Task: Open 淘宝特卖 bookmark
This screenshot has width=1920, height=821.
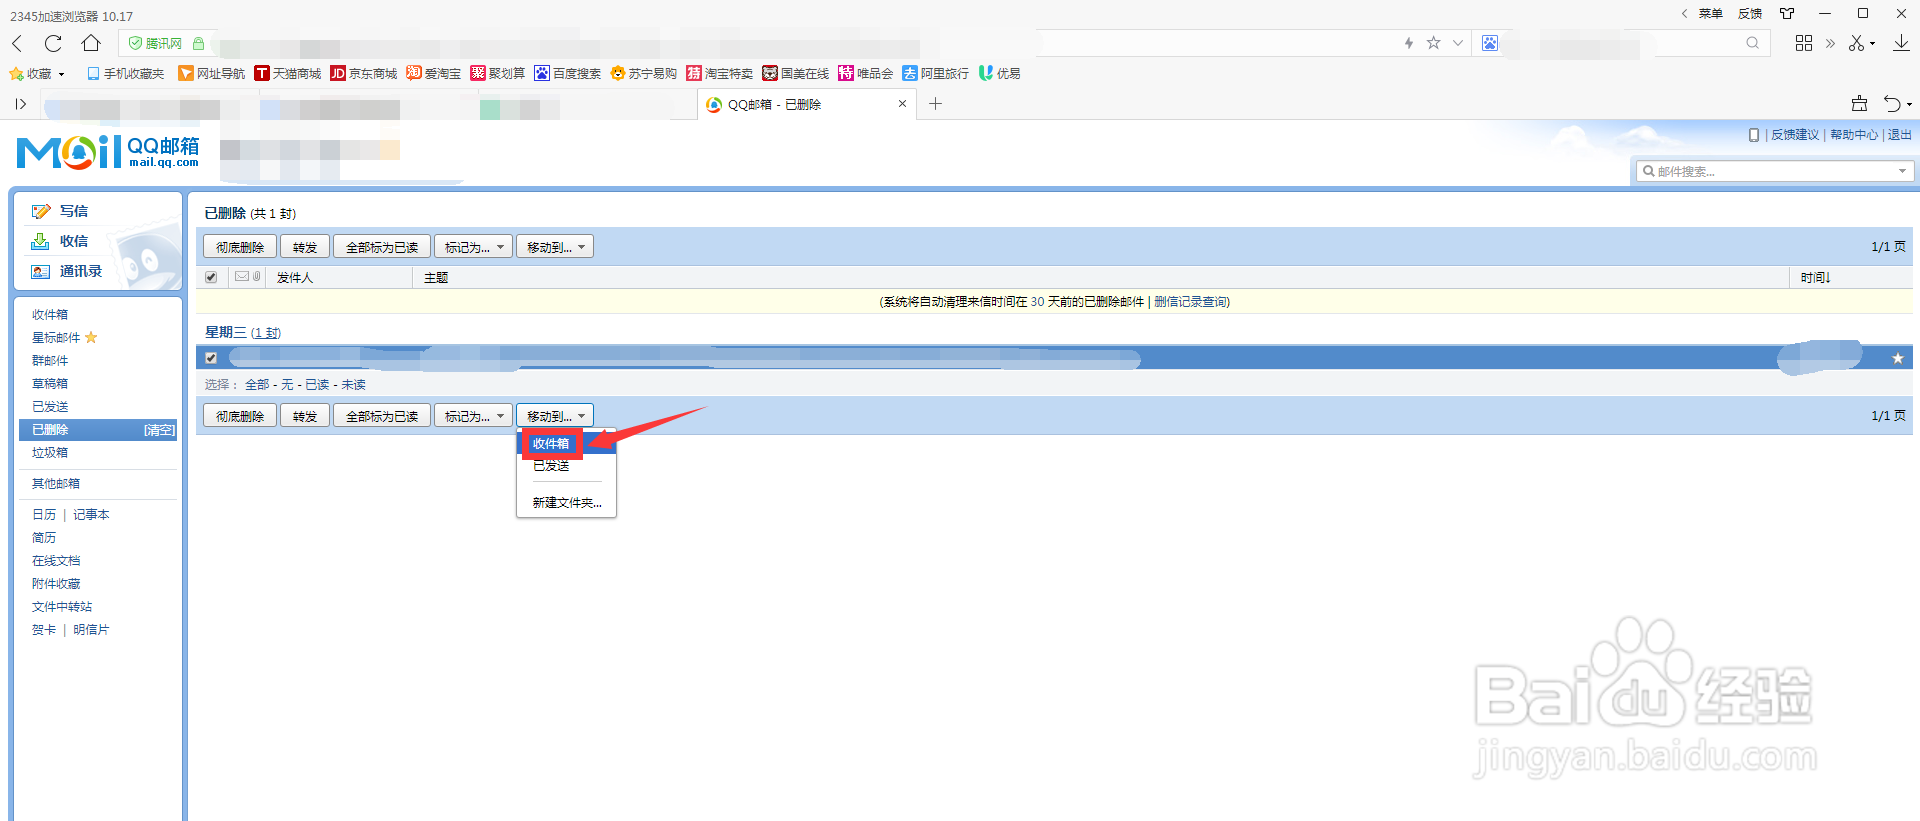Action: pos(720,73)
